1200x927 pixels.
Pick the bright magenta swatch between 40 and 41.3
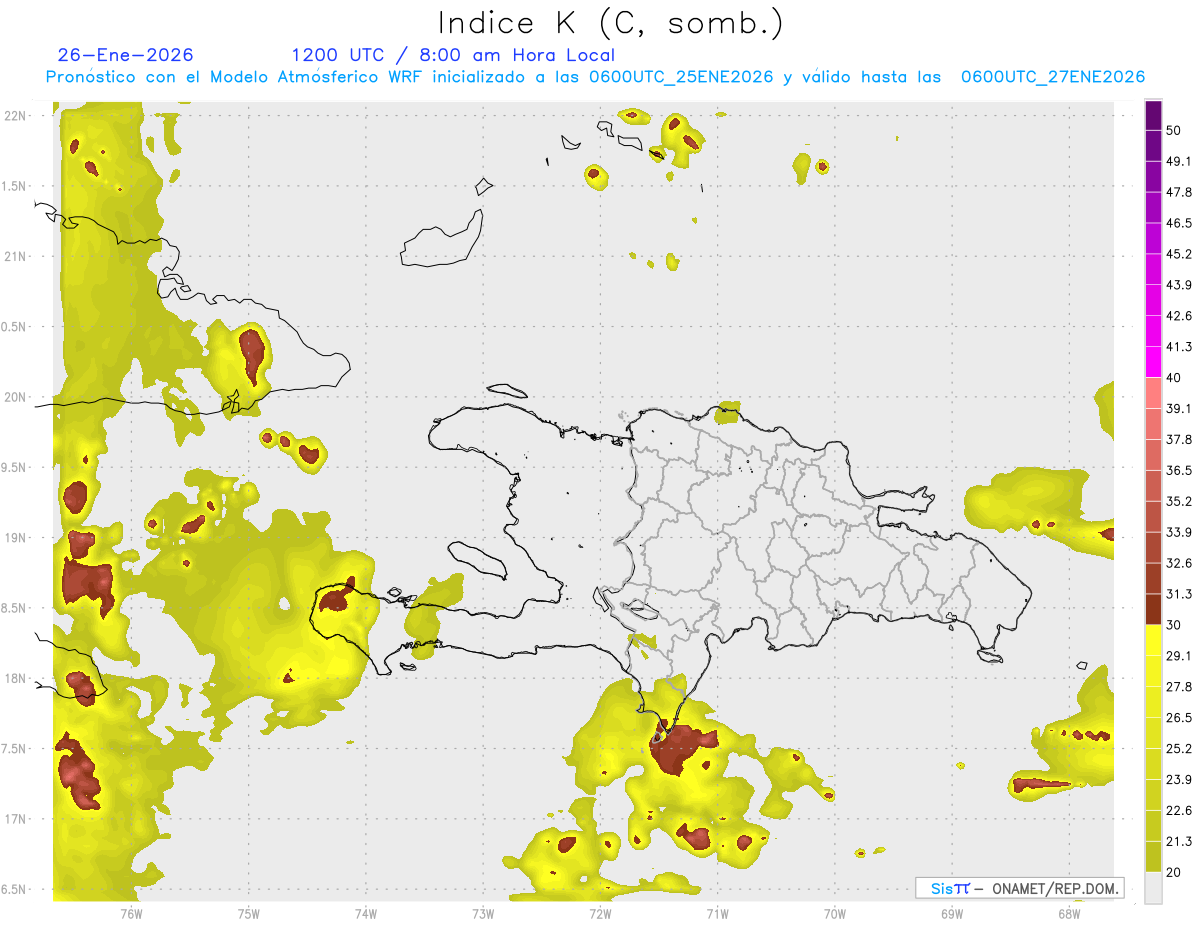point(1154,362)
